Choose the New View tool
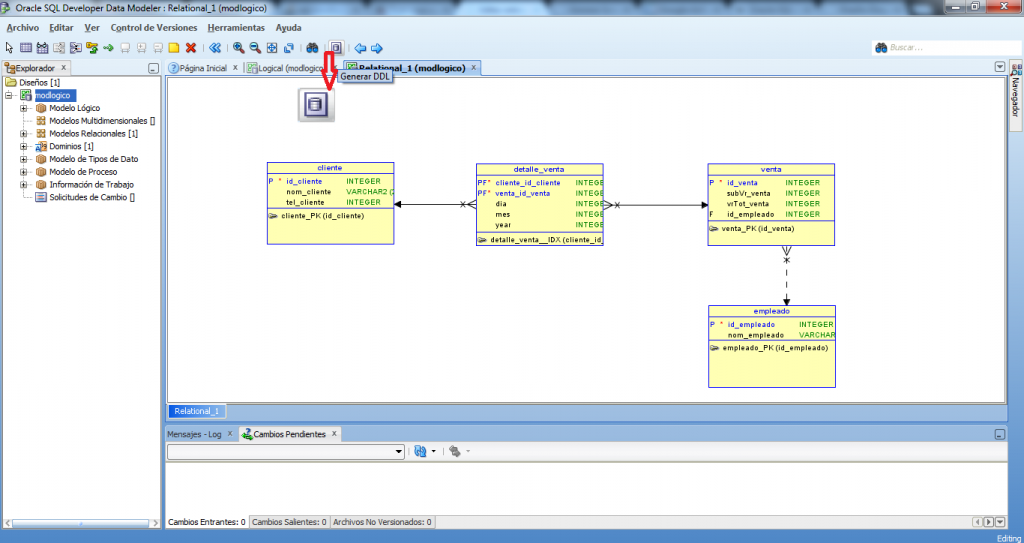Screen dimensions: 1024x543 pos(42,48)
